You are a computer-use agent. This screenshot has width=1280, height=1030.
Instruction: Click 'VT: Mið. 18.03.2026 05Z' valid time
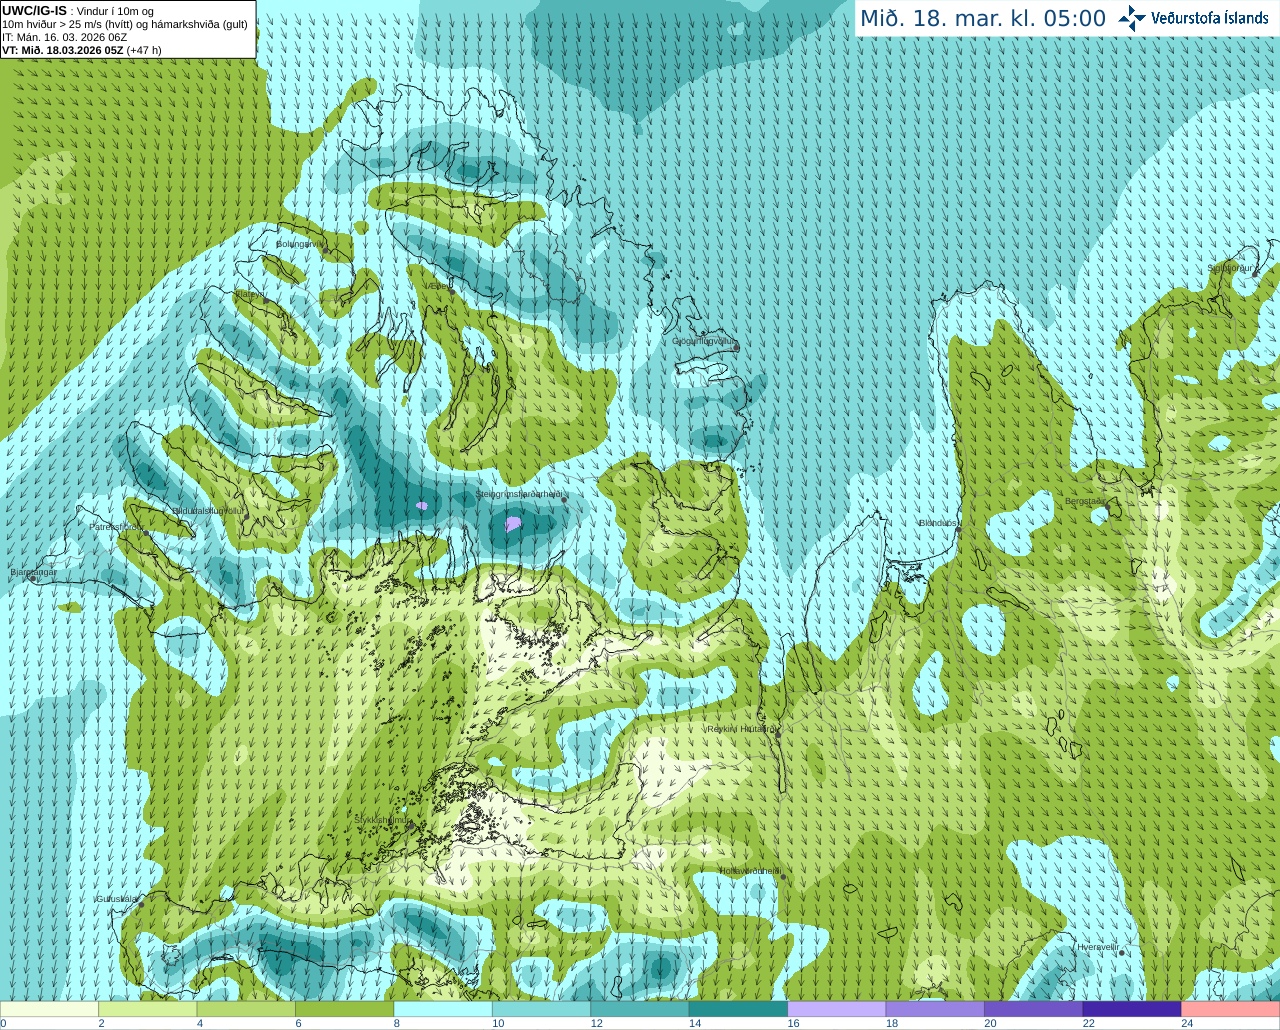click(63, 50)
